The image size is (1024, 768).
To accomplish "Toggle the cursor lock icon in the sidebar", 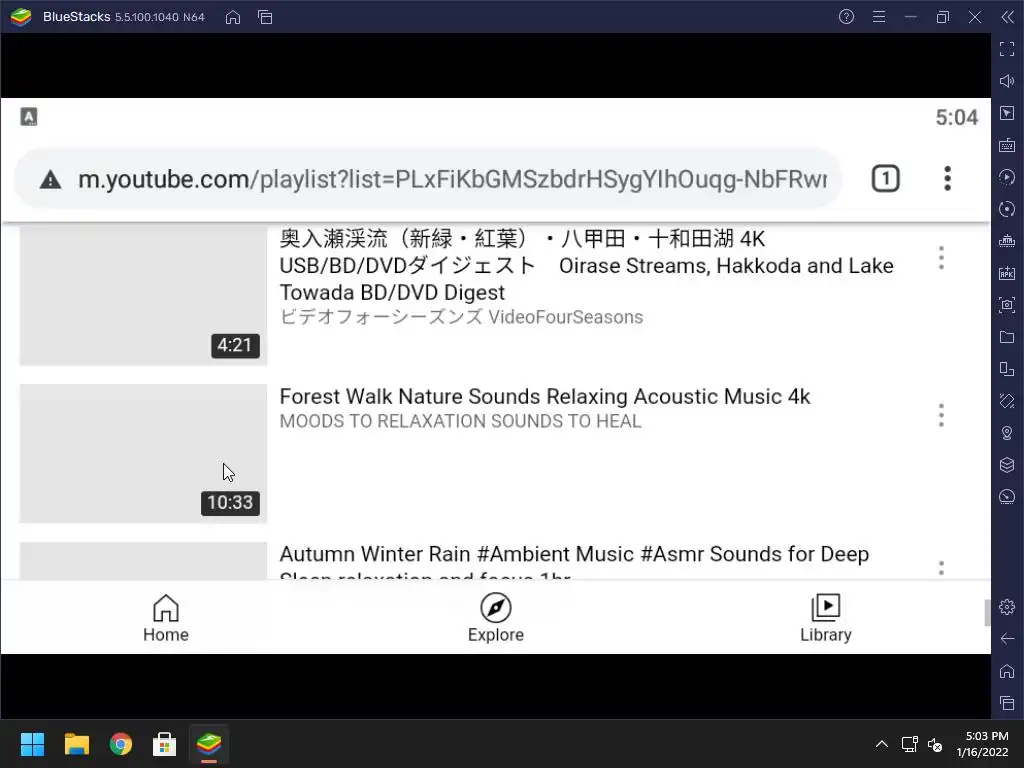I will point(1007,113).
